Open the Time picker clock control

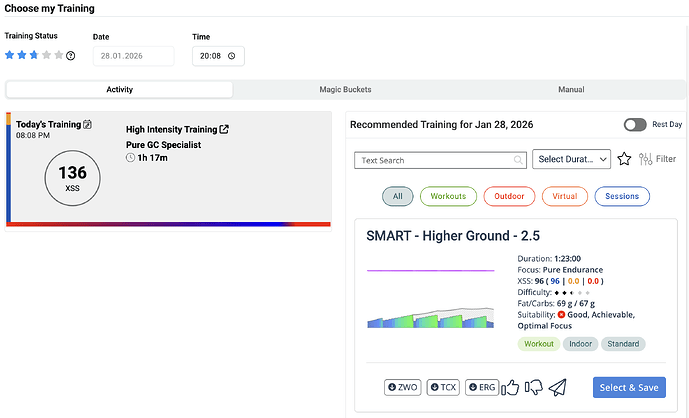coord(232,56)
